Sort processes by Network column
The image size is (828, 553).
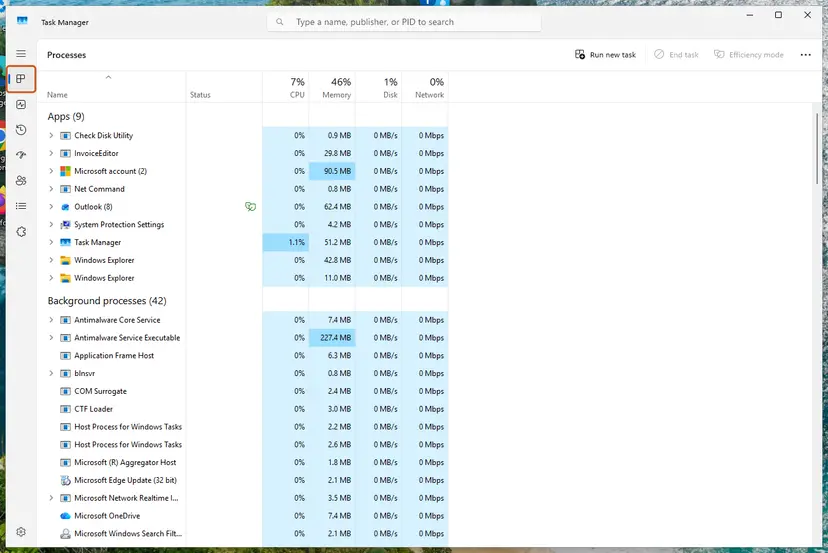pos(425,87)
